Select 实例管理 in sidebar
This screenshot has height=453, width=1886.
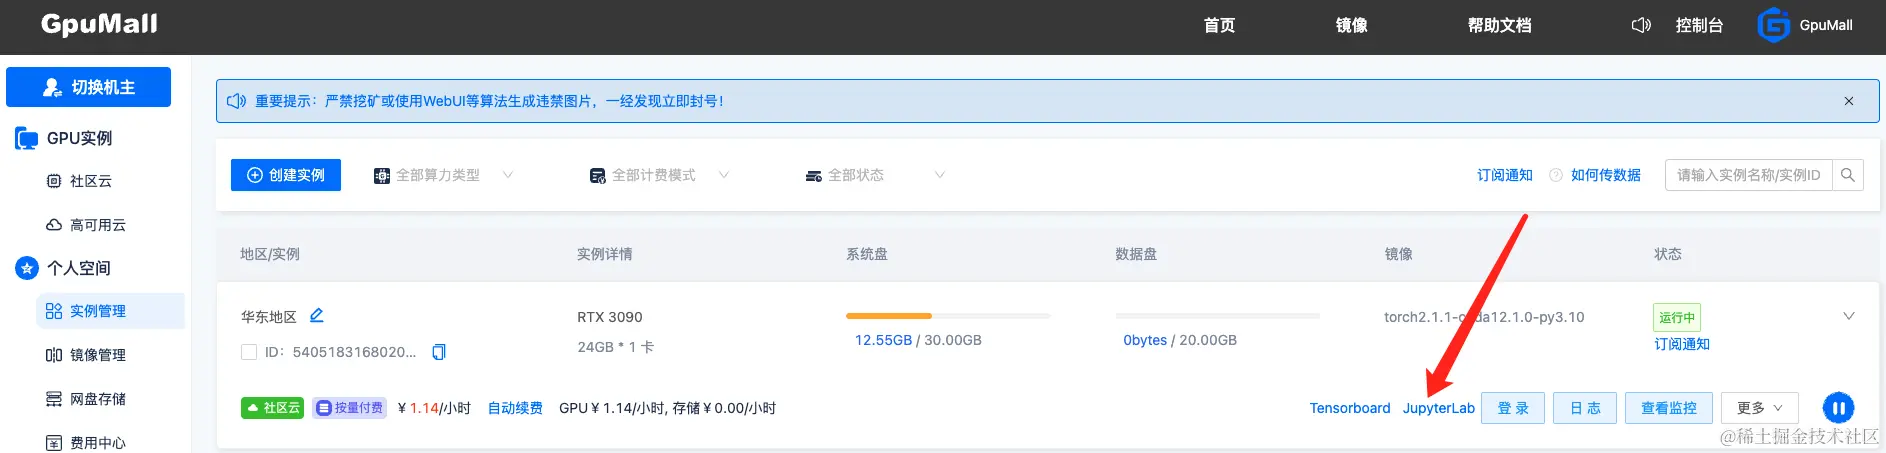pos(111,311)
